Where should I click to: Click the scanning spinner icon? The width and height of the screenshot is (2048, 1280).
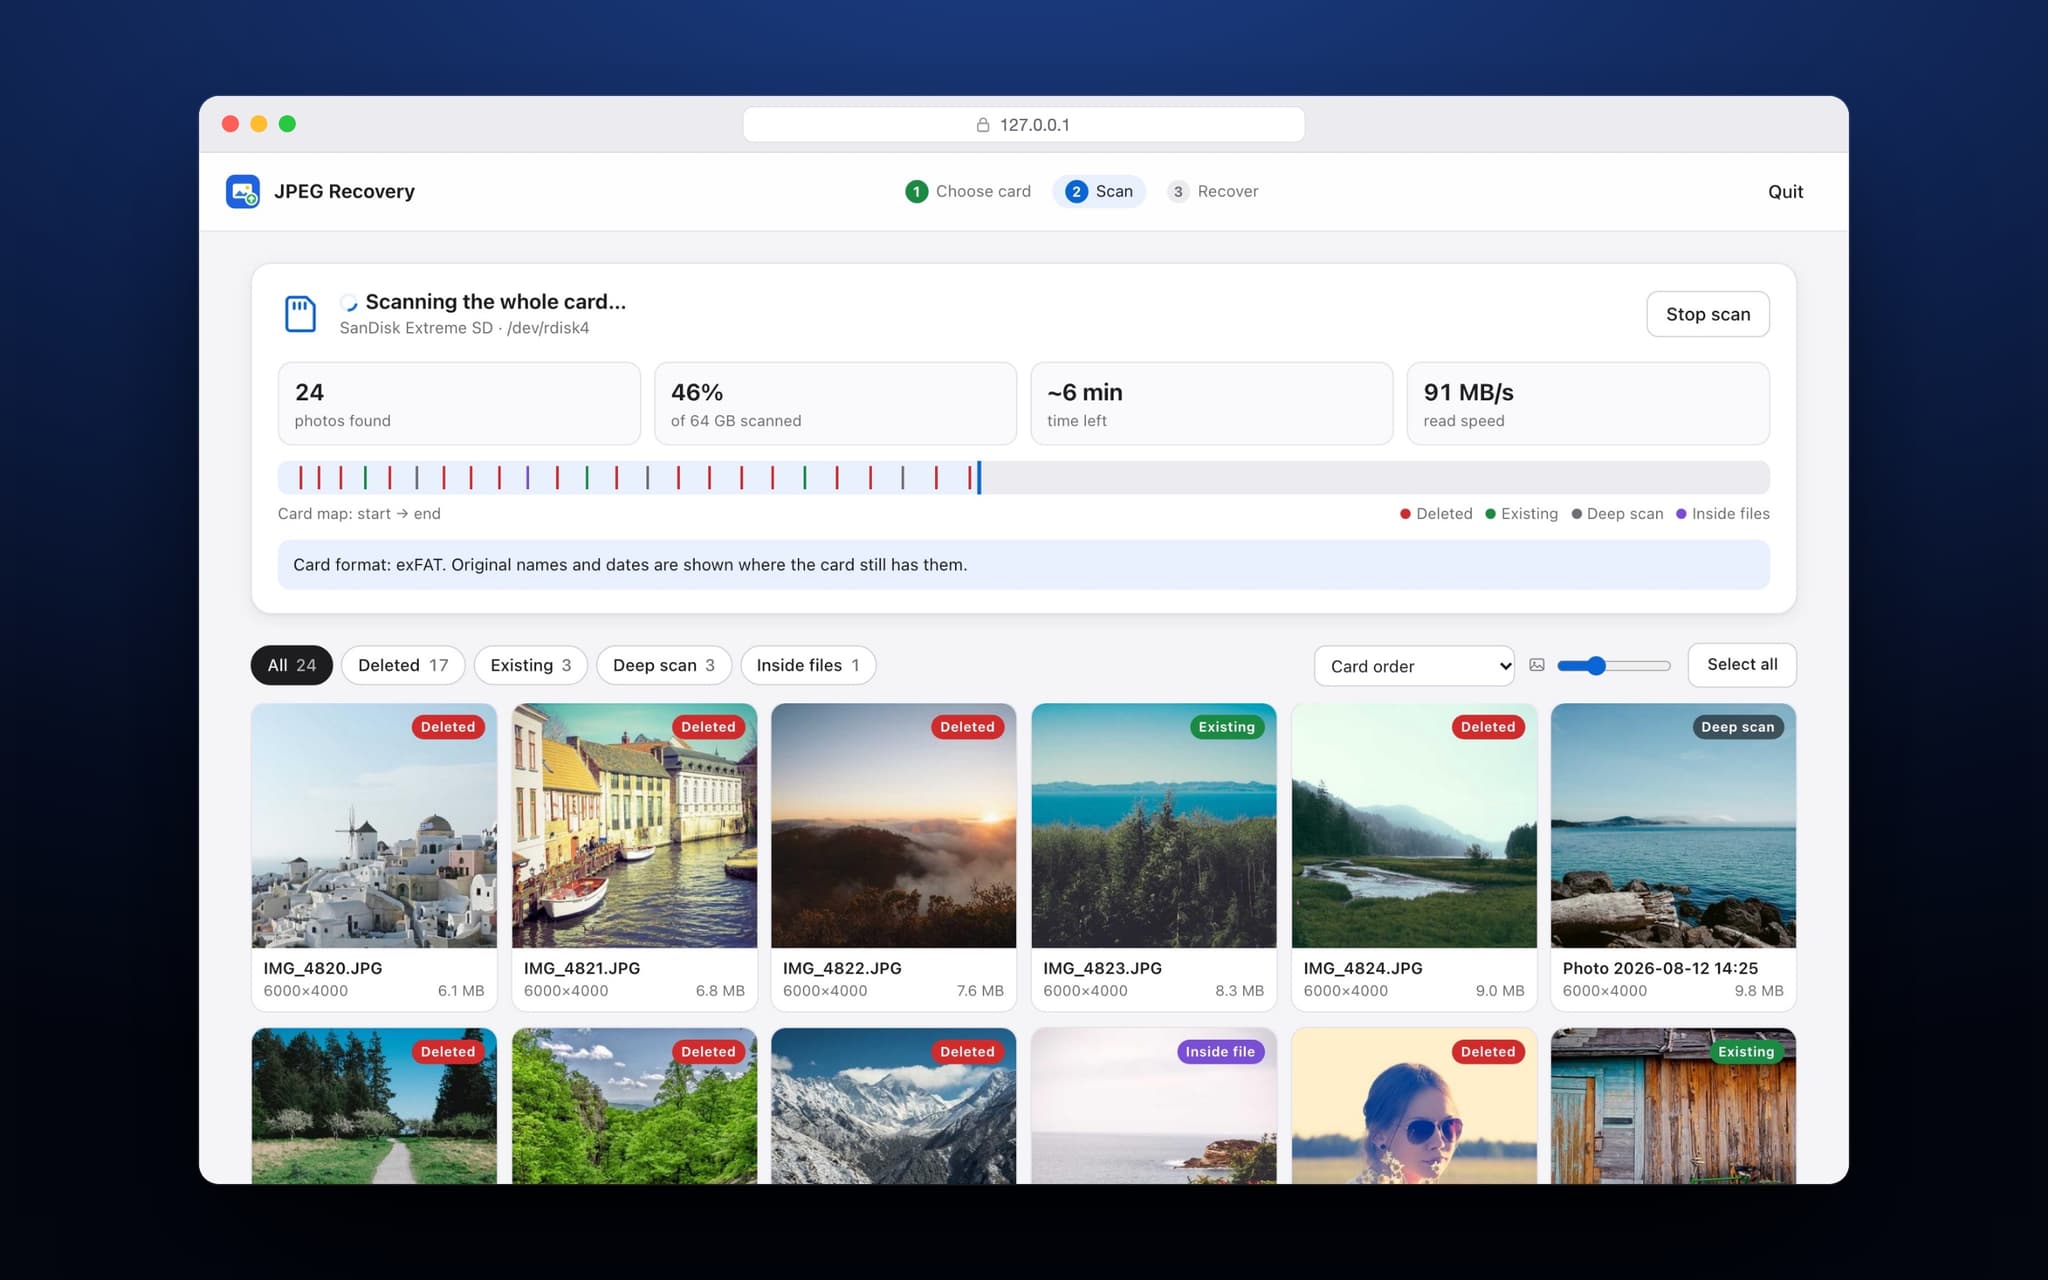pos(349,302)
